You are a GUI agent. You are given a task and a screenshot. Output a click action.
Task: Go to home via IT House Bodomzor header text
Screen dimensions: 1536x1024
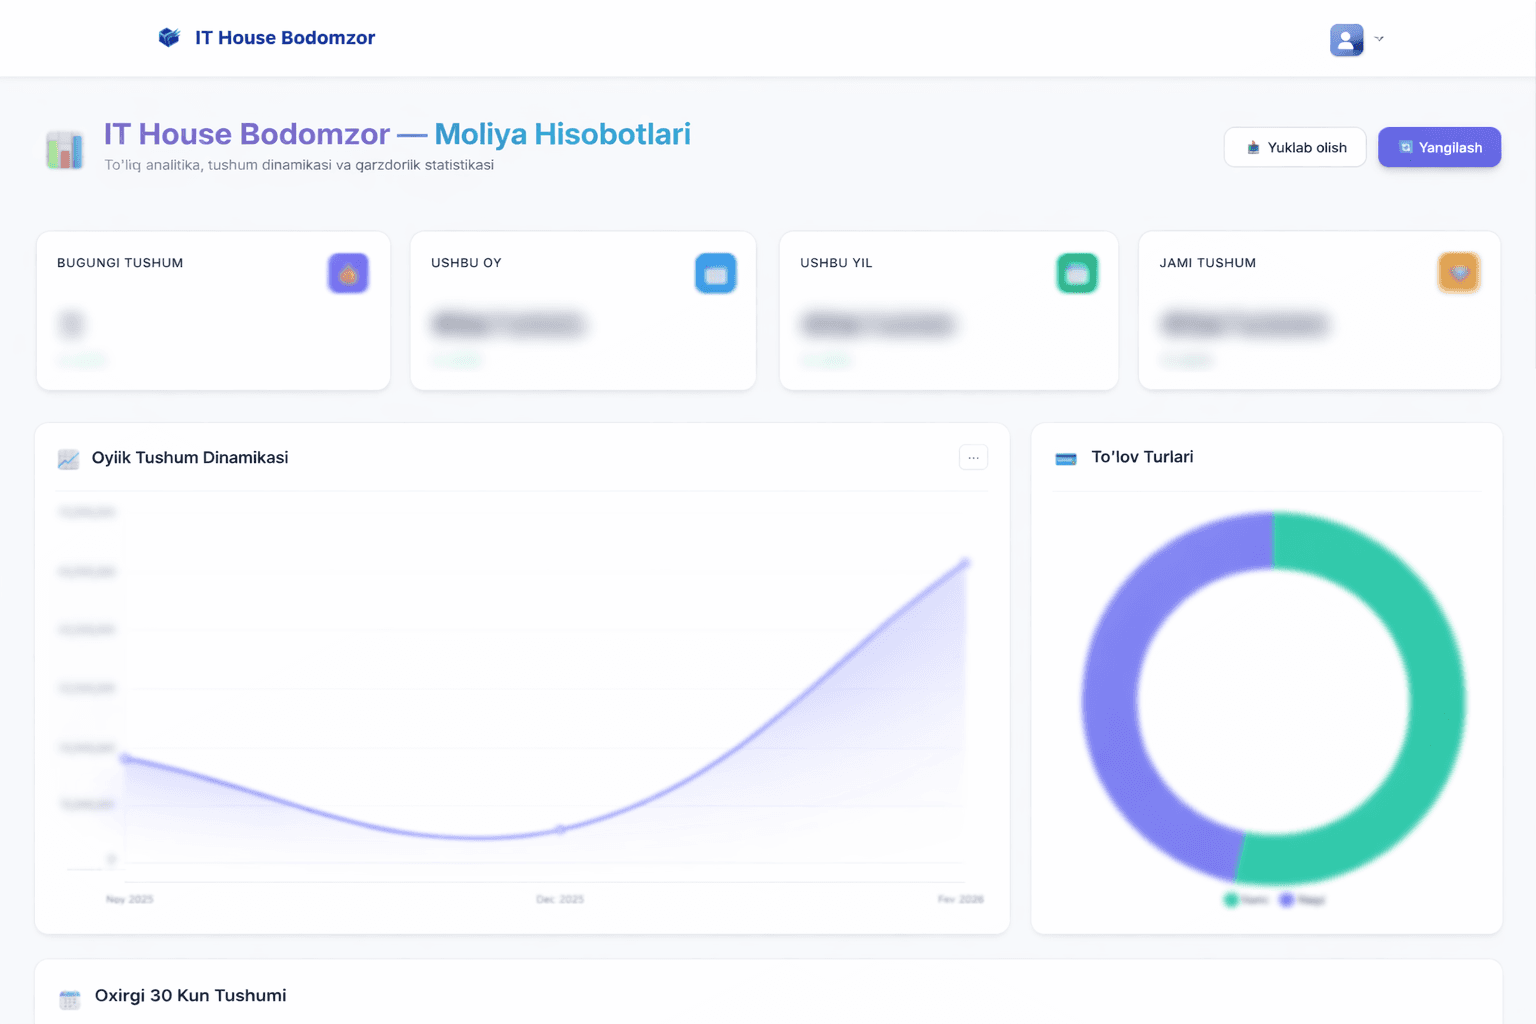tap(285, 38)
